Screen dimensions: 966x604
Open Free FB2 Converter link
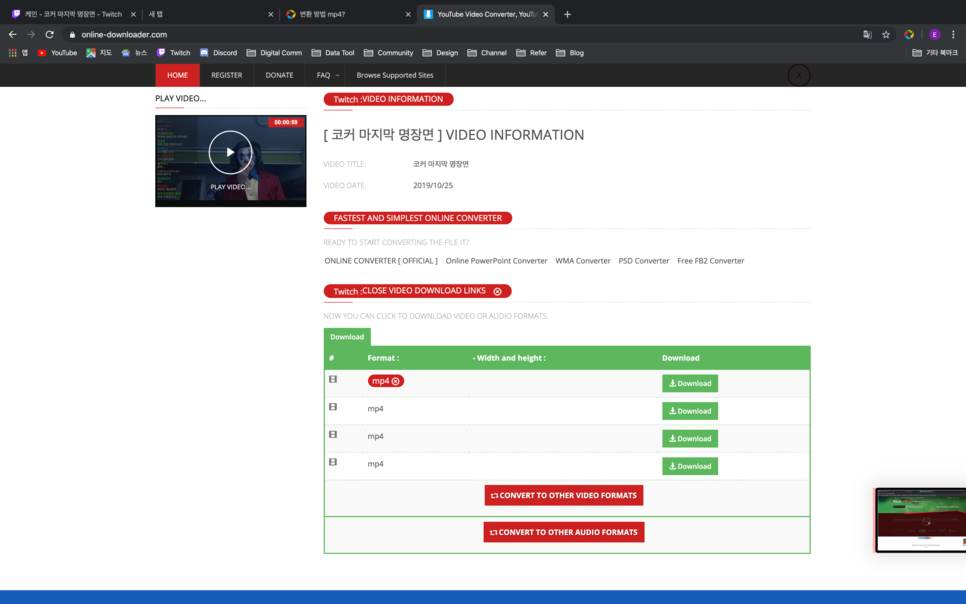710,261
